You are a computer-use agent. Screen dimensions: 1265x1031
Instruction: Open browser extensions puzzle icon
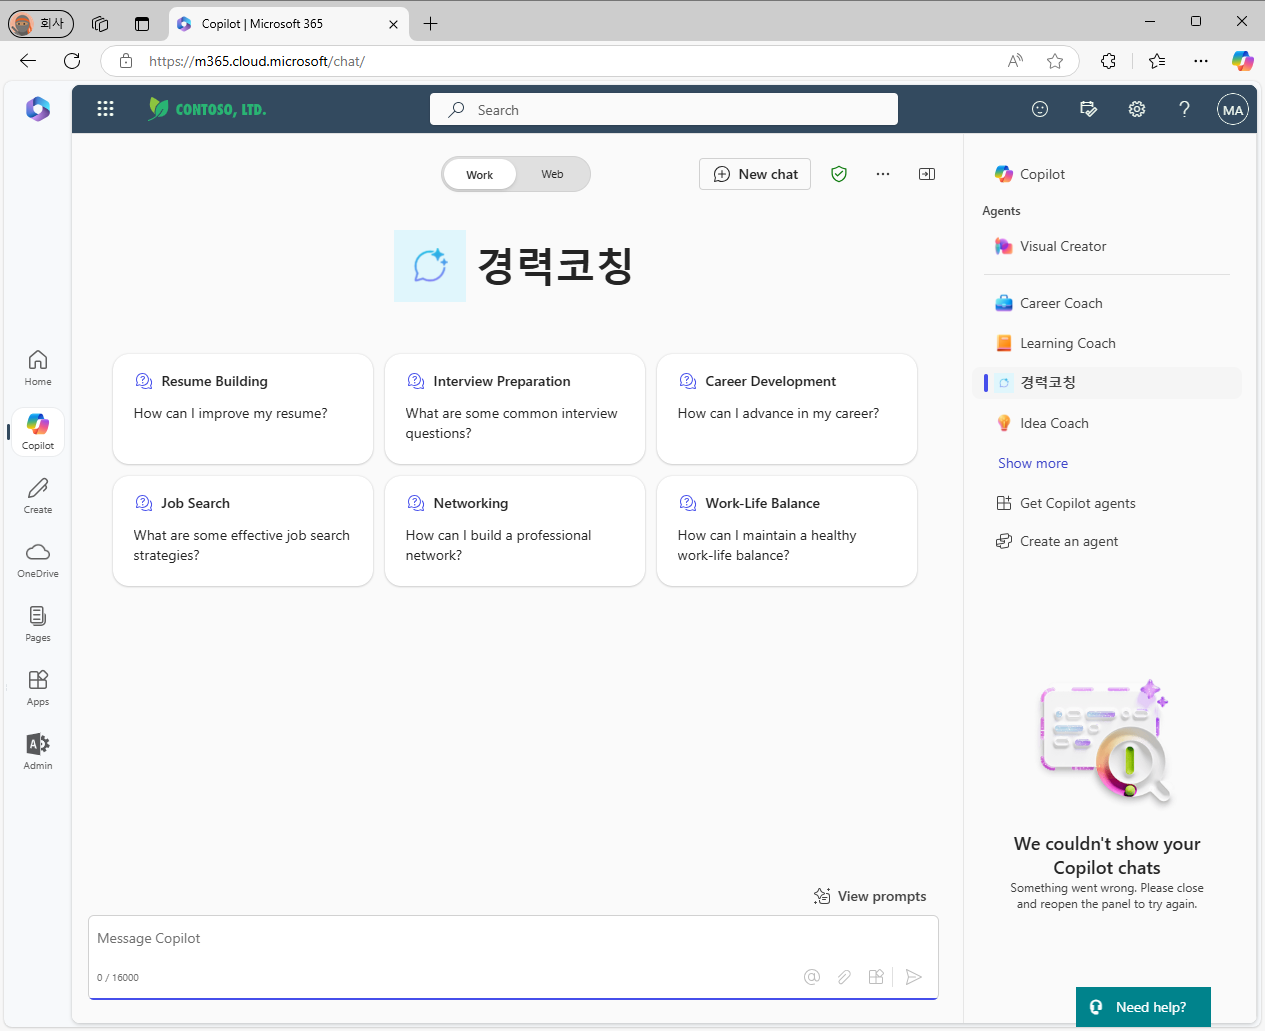click(1108, 61)
